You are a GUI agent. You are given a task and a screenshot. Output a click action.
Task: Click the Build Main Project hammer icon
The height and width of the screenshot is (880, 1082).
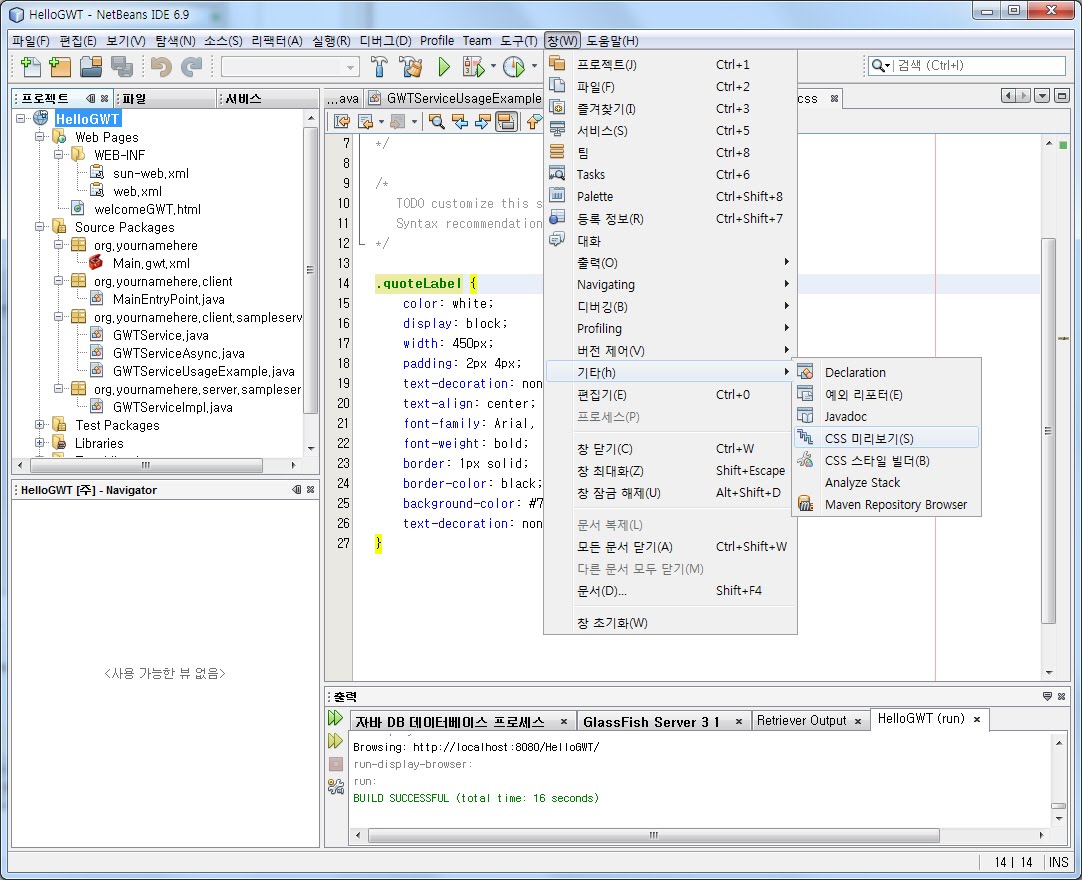pos(379,66)
